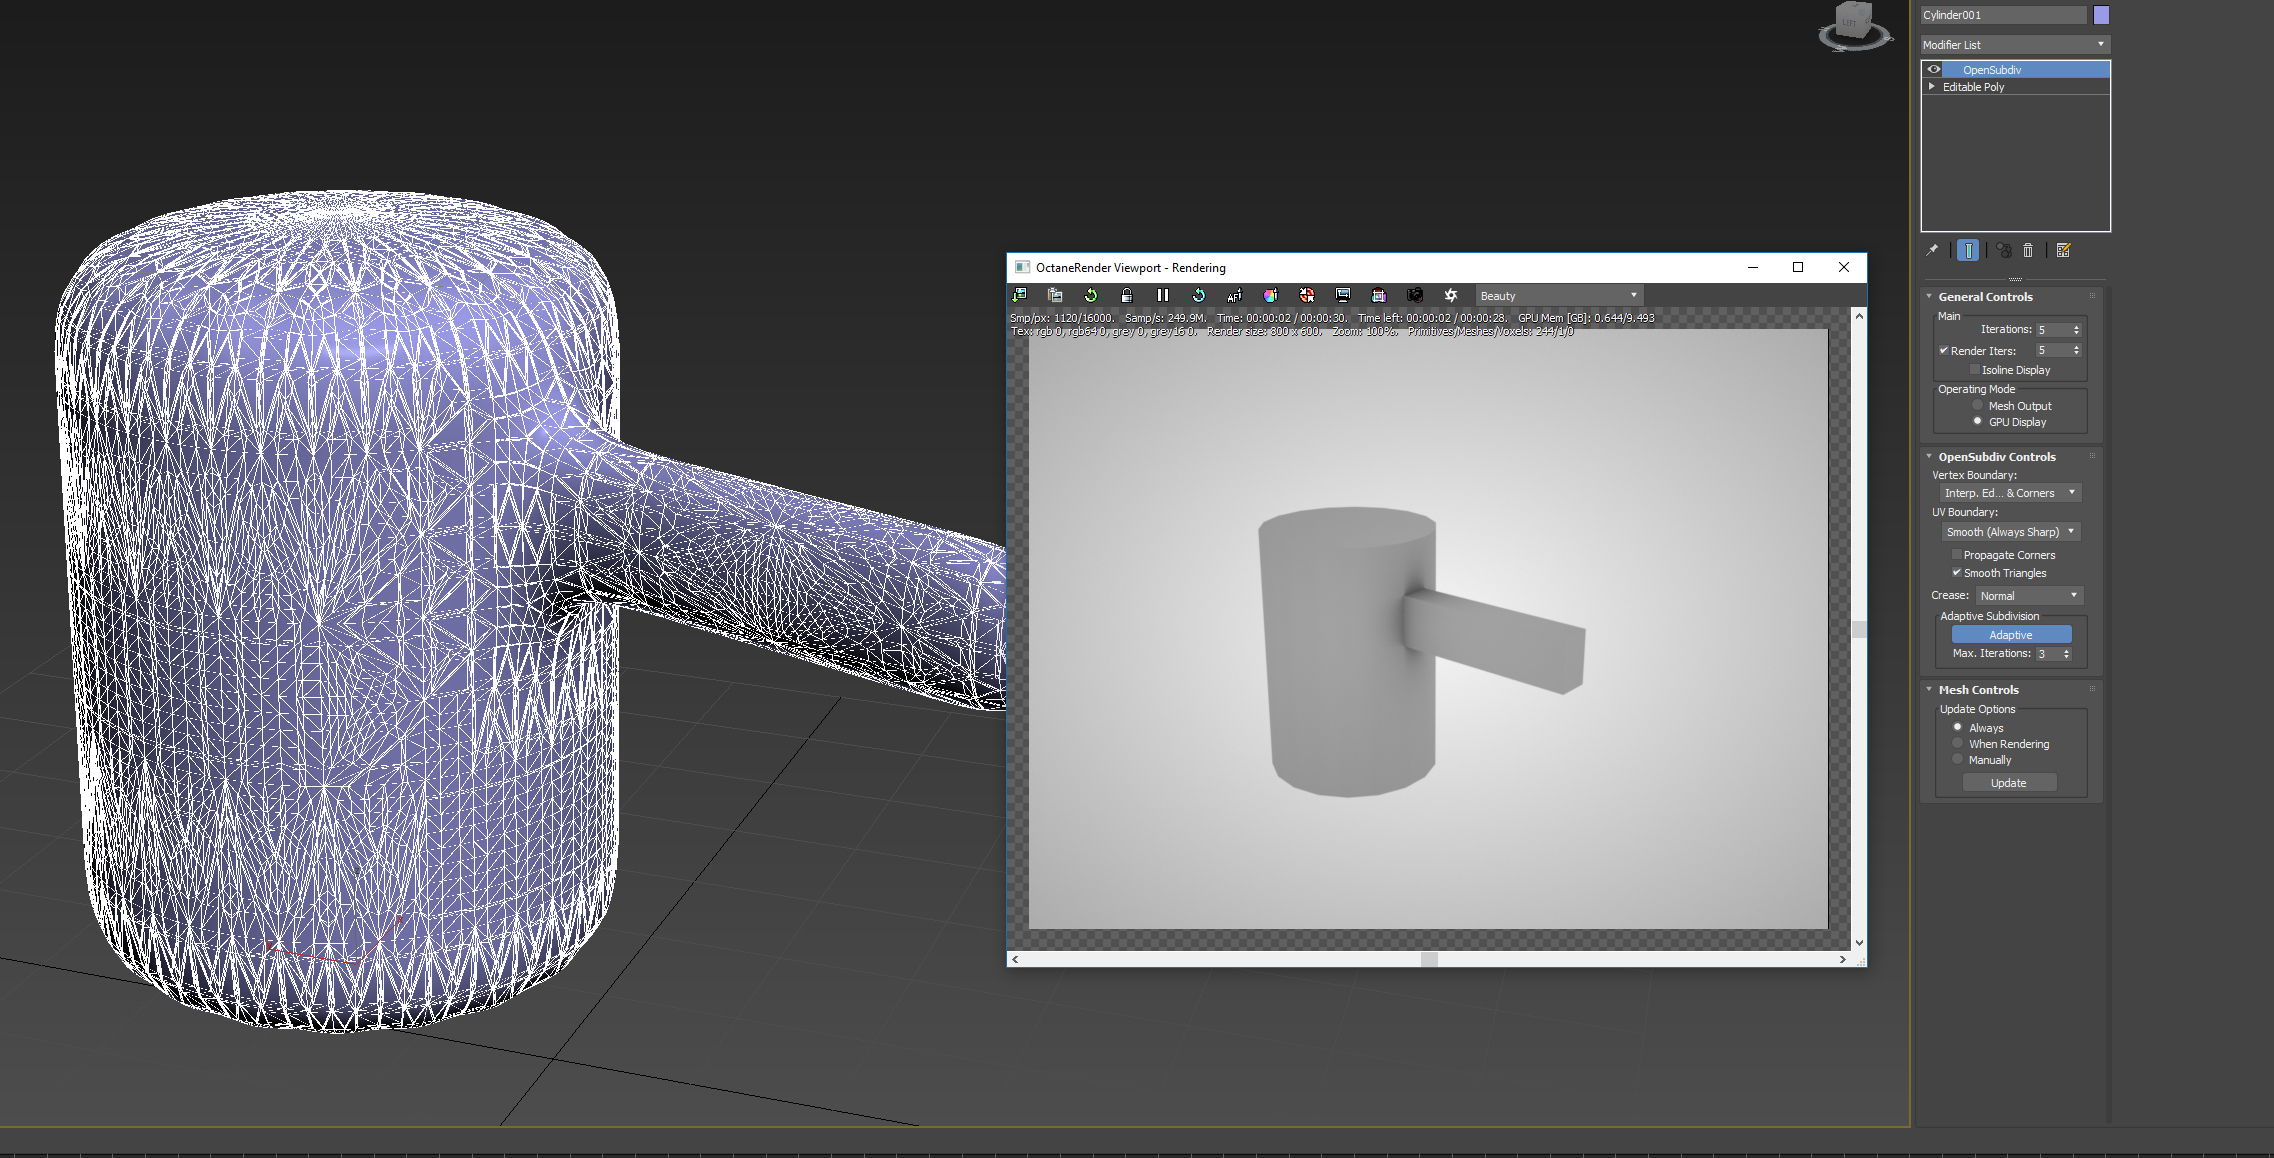Click the Update button in Mesh Controls
2274x1158 pixels.
click(x=2008, y=783)
